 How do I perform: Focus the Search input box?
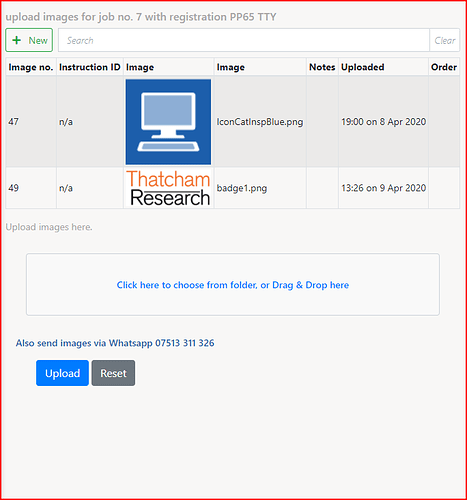click(244, 40)
